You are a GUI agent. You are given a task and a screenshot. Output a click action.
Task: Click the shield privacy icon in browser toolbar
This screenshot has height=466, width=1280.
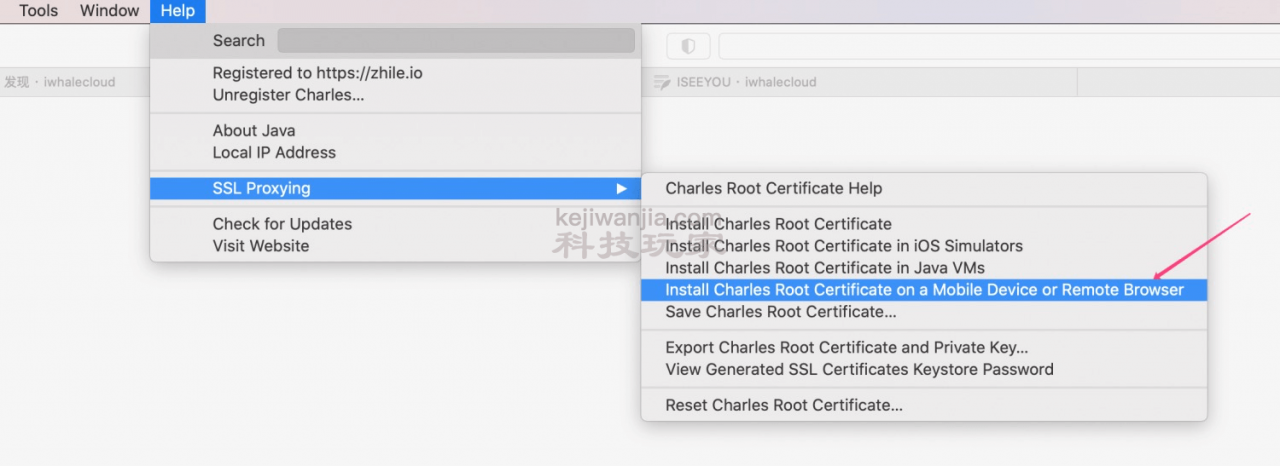(x=688, y=47)
